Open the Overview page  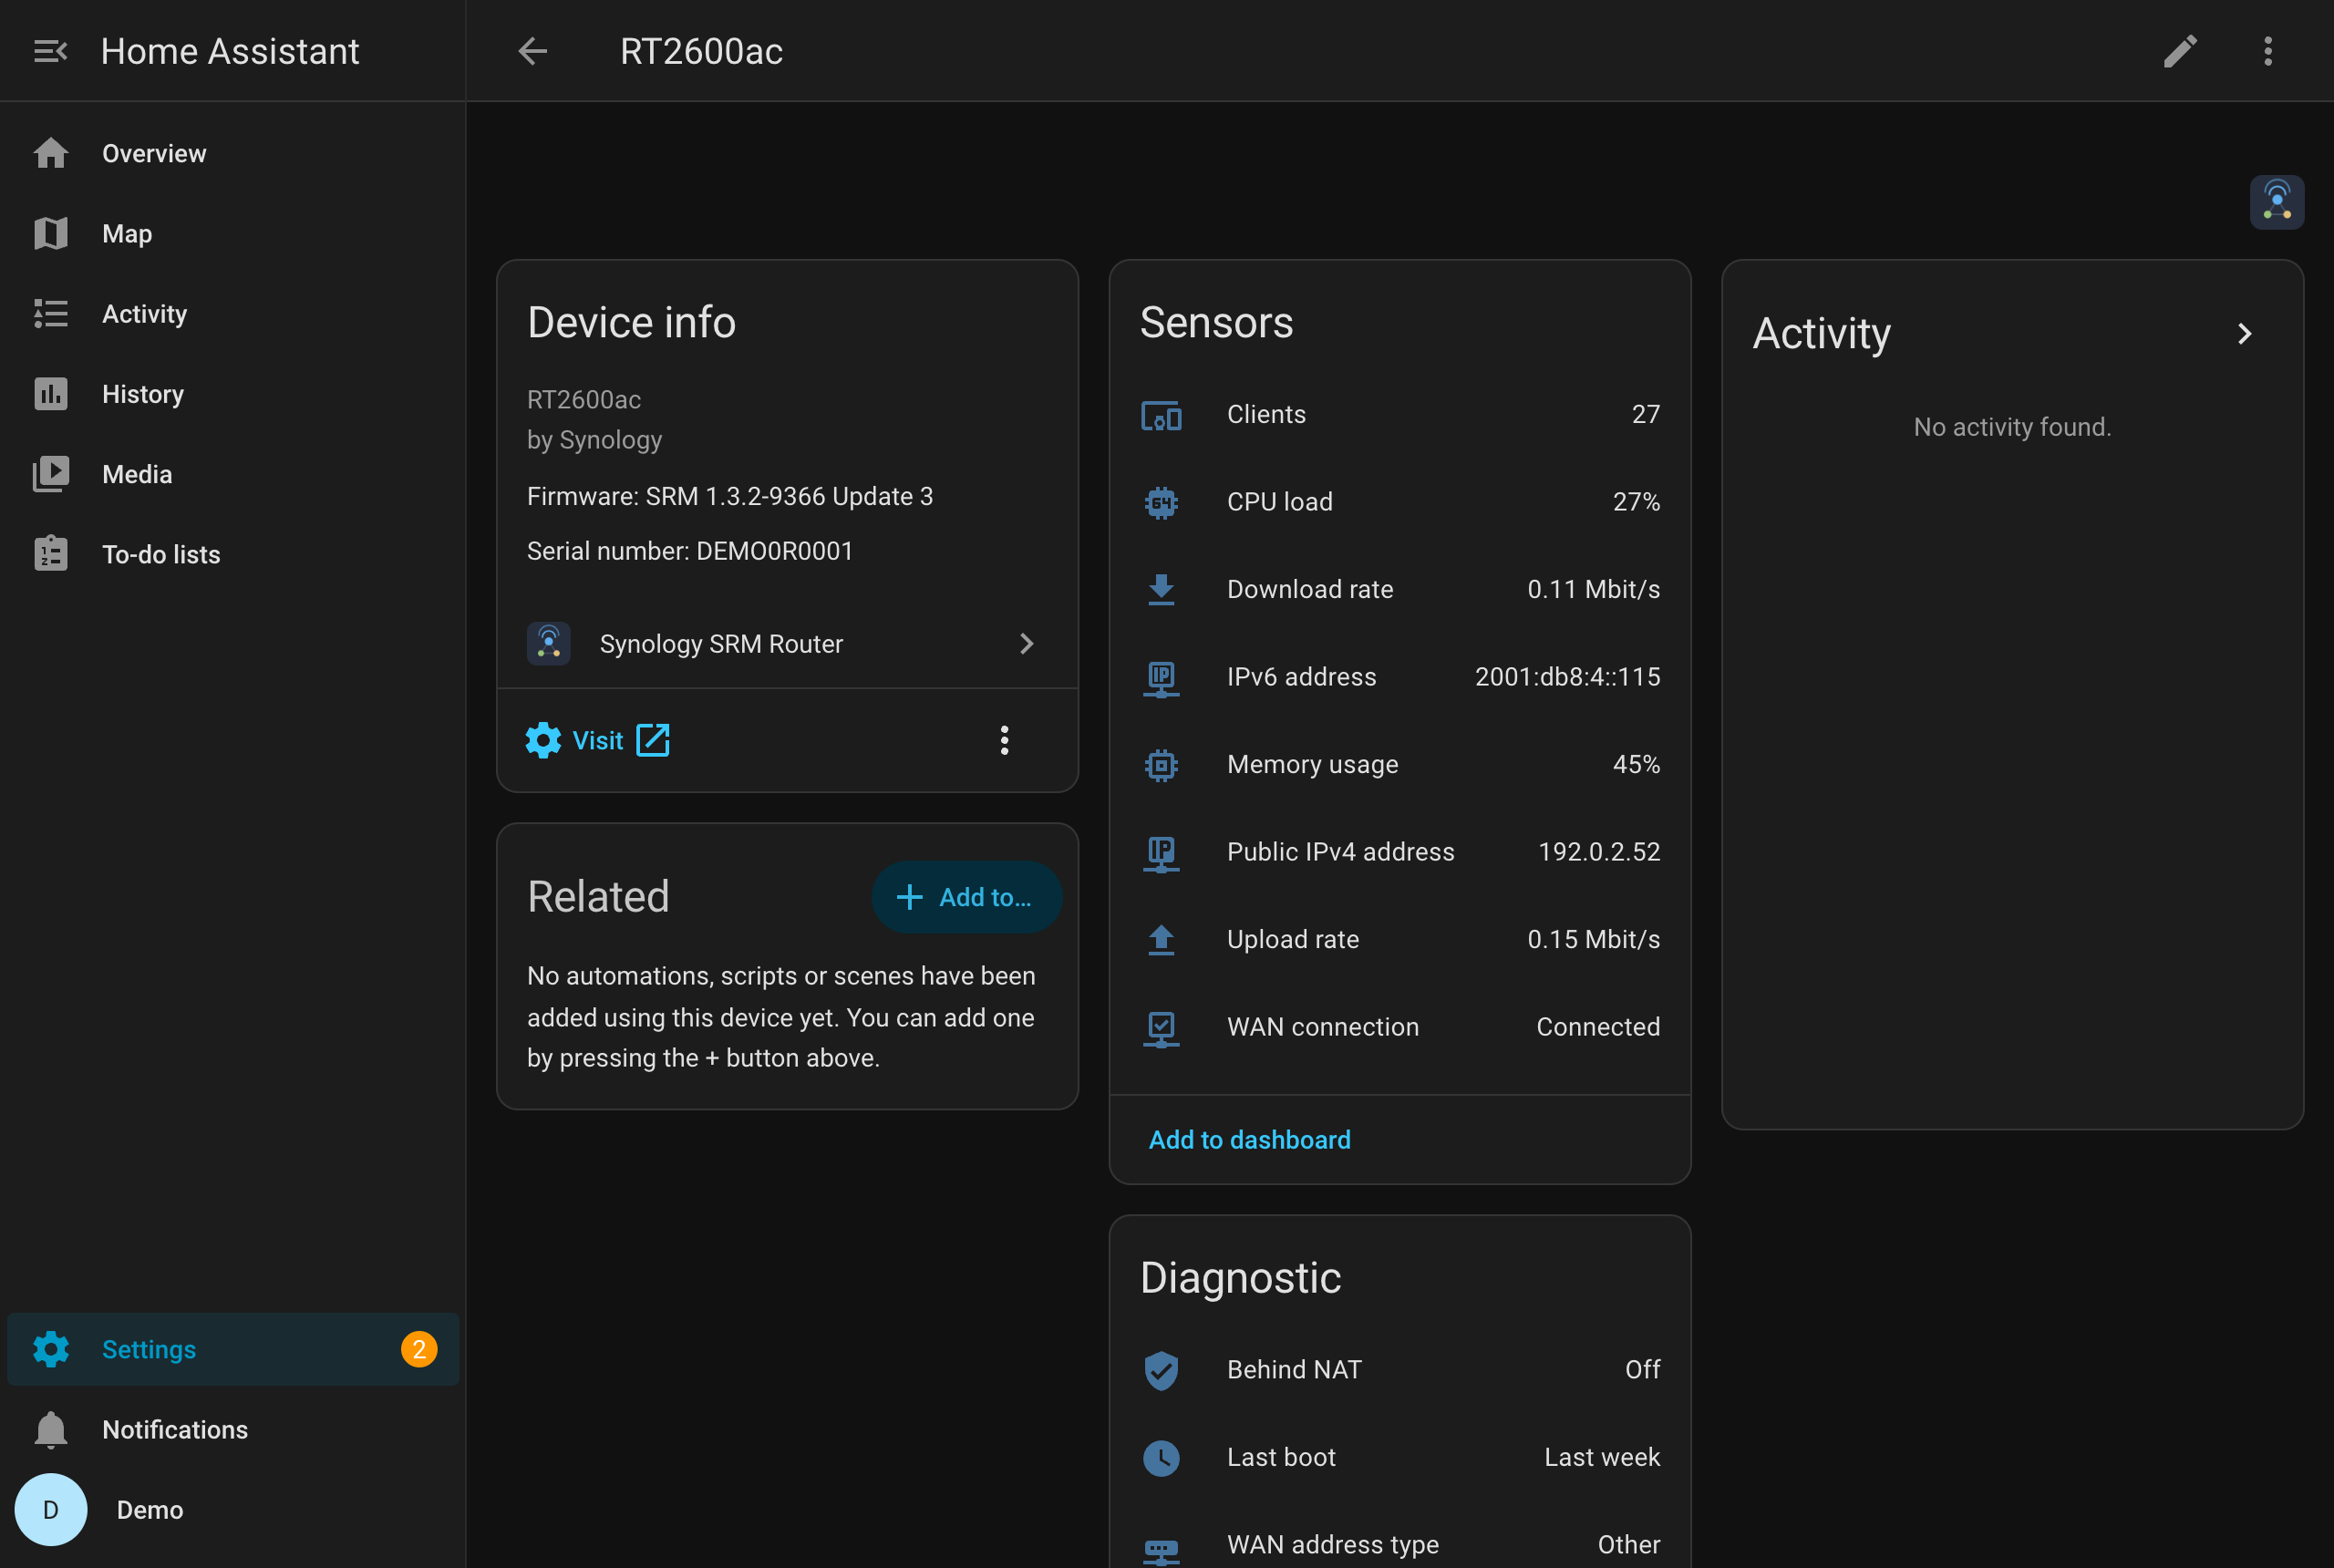tap(233, 153)
